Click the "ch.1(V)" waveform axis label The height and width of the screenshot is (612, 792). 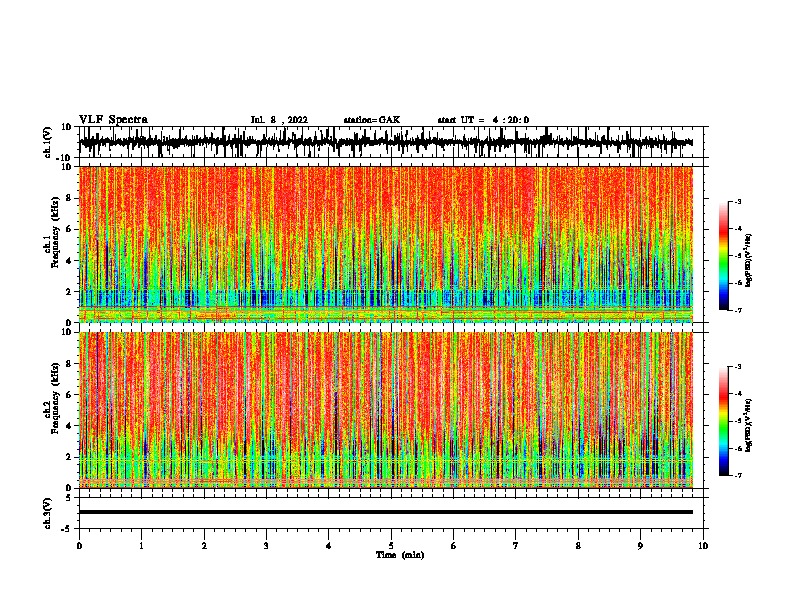point(48,142)
